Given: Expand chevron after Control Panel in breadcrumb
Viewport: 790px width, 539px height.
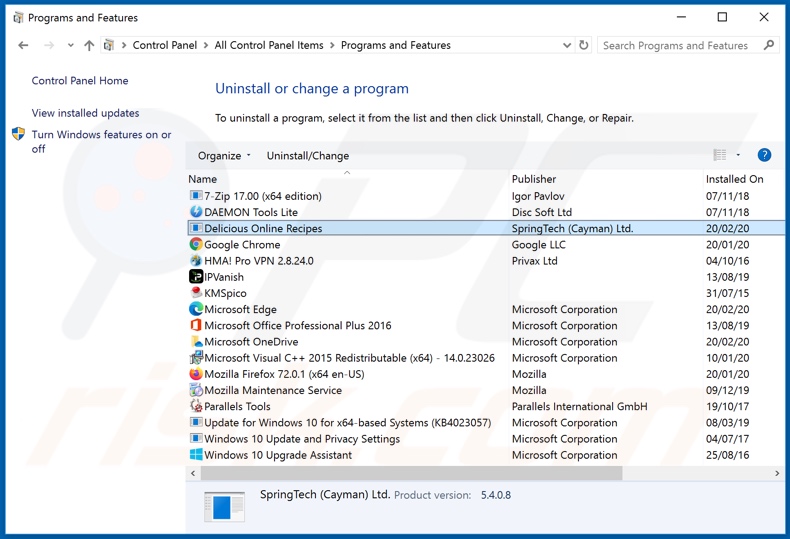Looking at the screenshot, I should click(206, 45).
